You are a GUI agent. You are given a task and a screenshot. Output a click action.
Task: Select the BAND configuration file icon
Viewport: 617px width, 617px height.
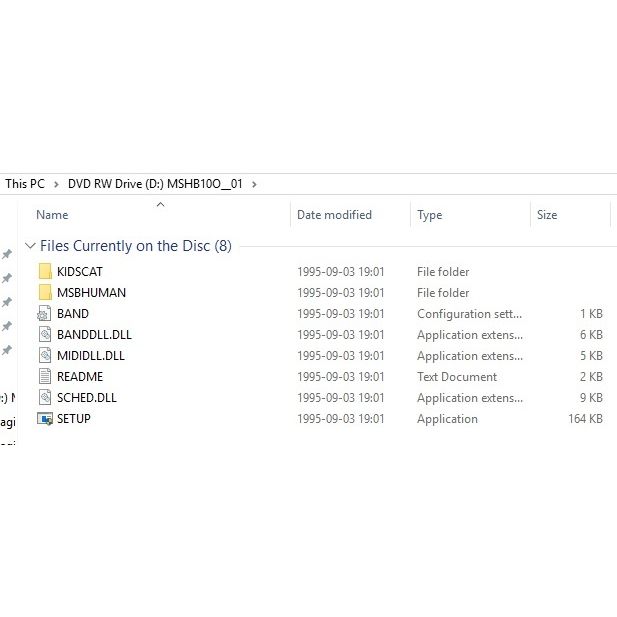pos(44,314)
